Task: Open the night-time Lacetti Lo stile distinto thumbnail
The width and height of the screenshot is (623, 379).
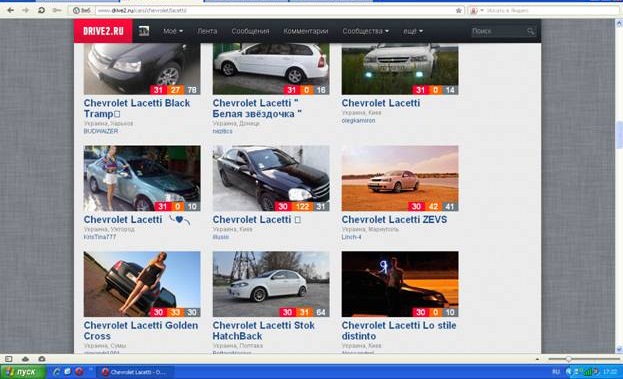Action: [400, 284]
